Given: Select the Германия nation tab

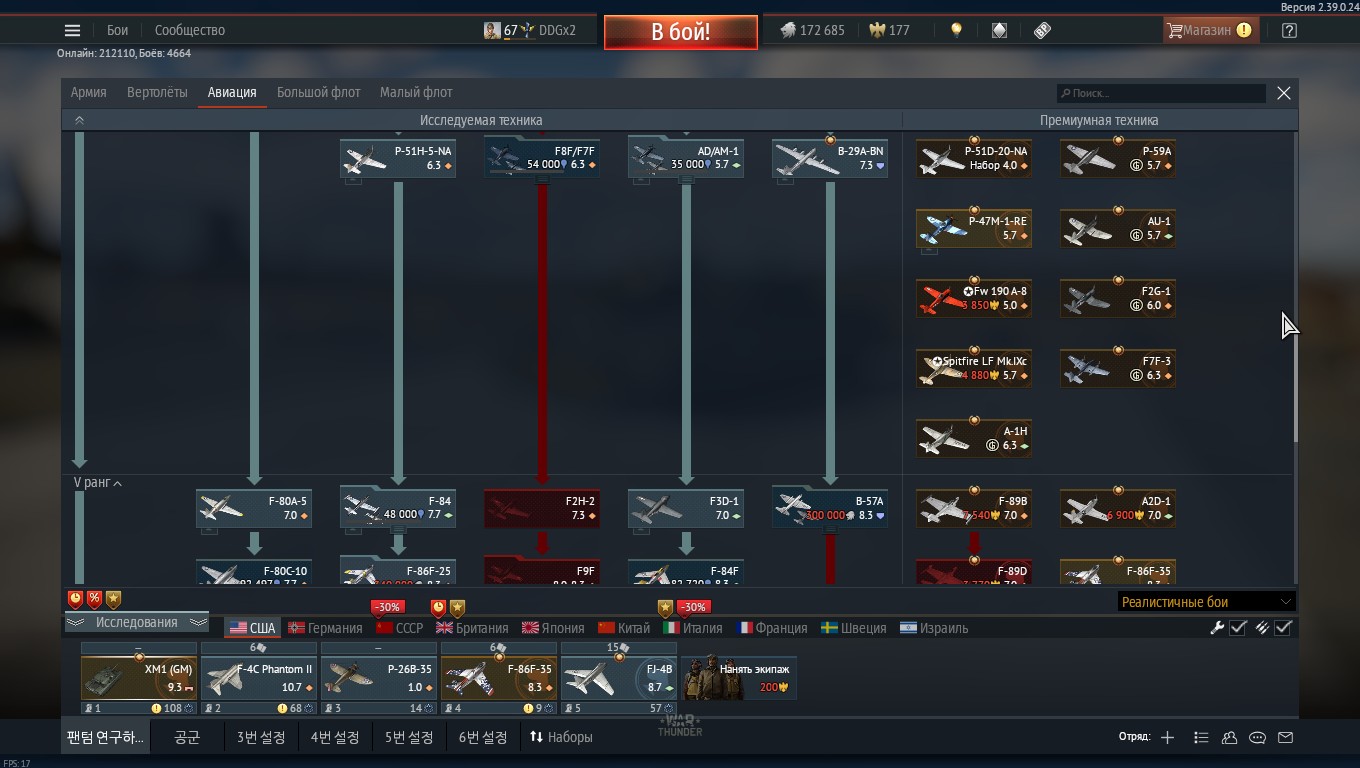Looking at the screenshot, I should (325, 628).
